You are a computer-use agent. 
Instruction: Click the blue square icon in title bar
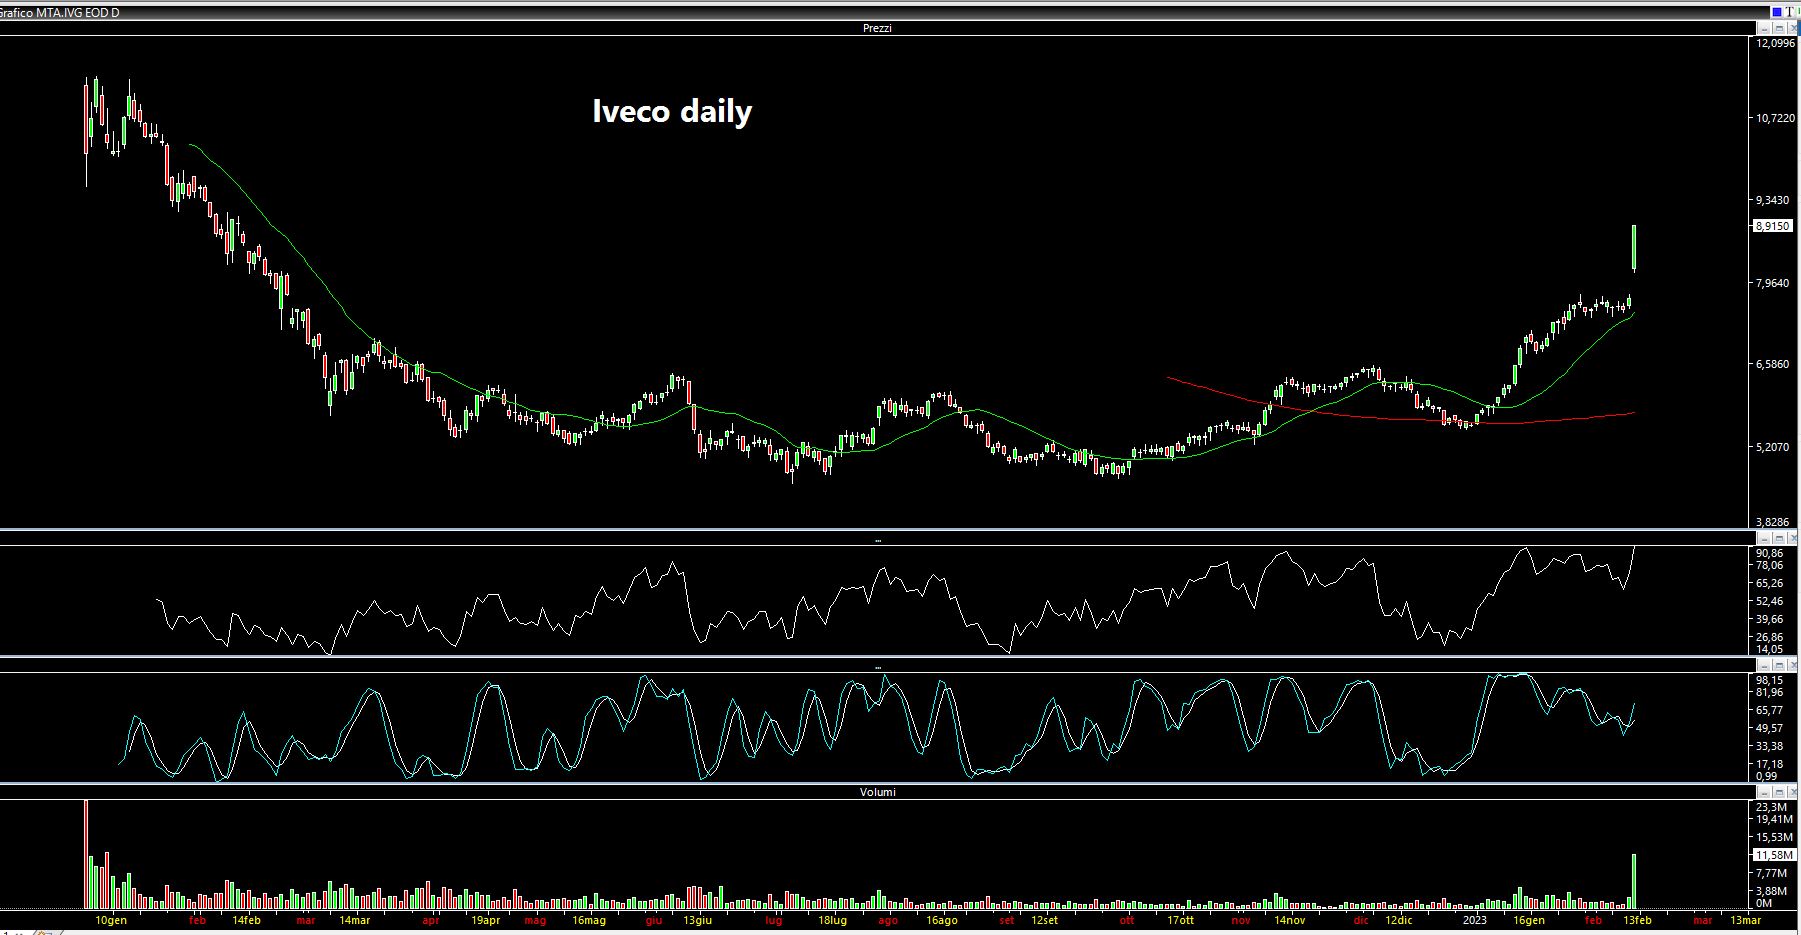click(1777, 12)
